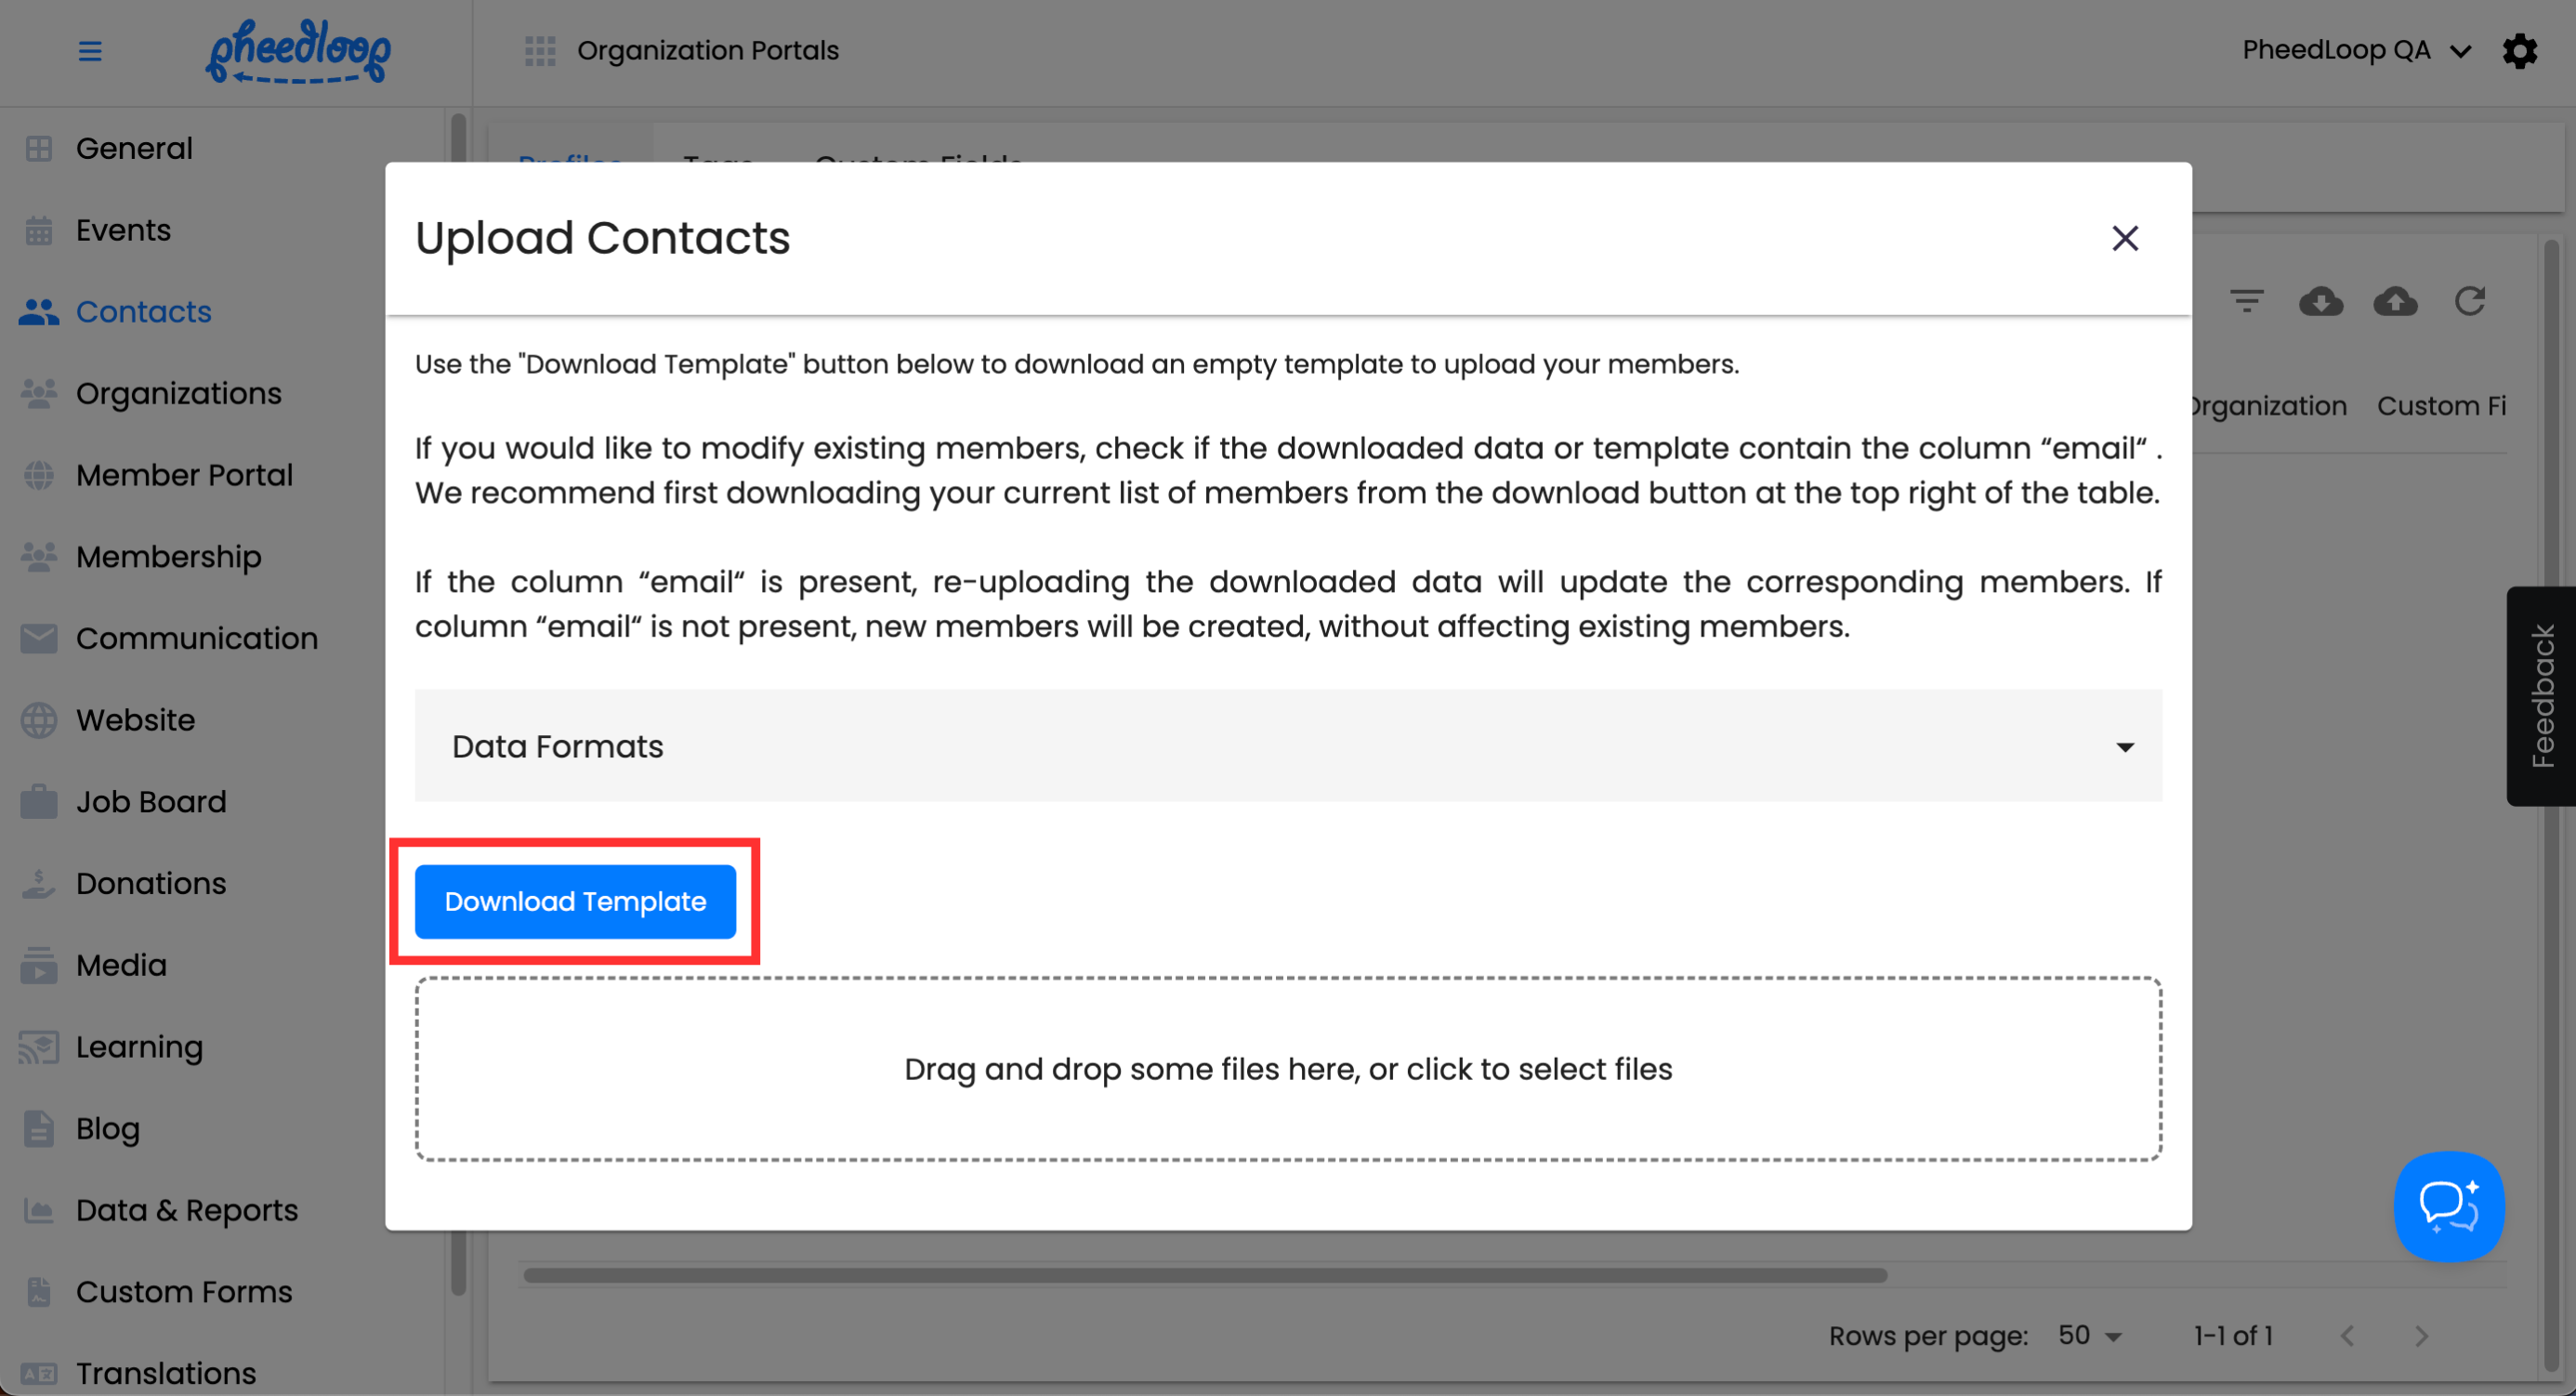Click the file drag and drop area
Image resolution: width=2576 pixels, height=1396 pixels.
tap(1288, 1069)
